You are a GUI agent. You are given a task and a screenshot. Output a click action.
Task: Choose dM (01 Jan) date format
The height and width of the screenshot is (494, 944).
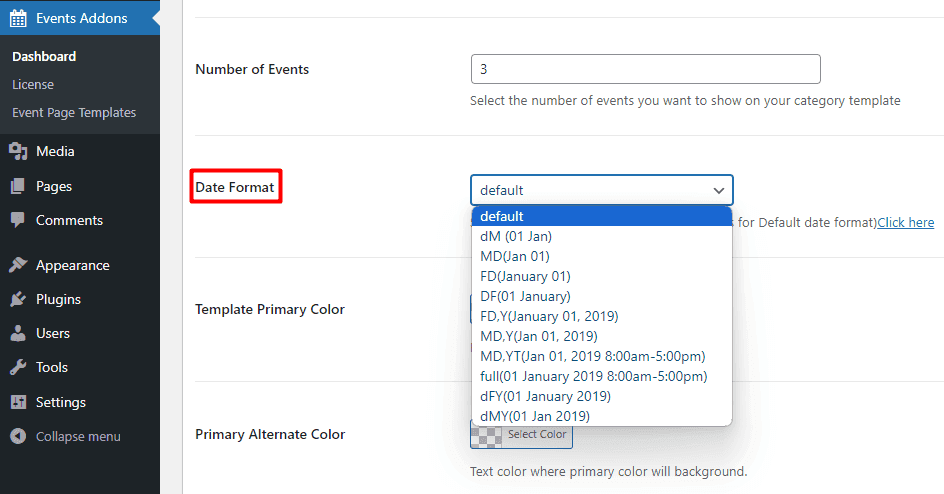coord(516,236)
